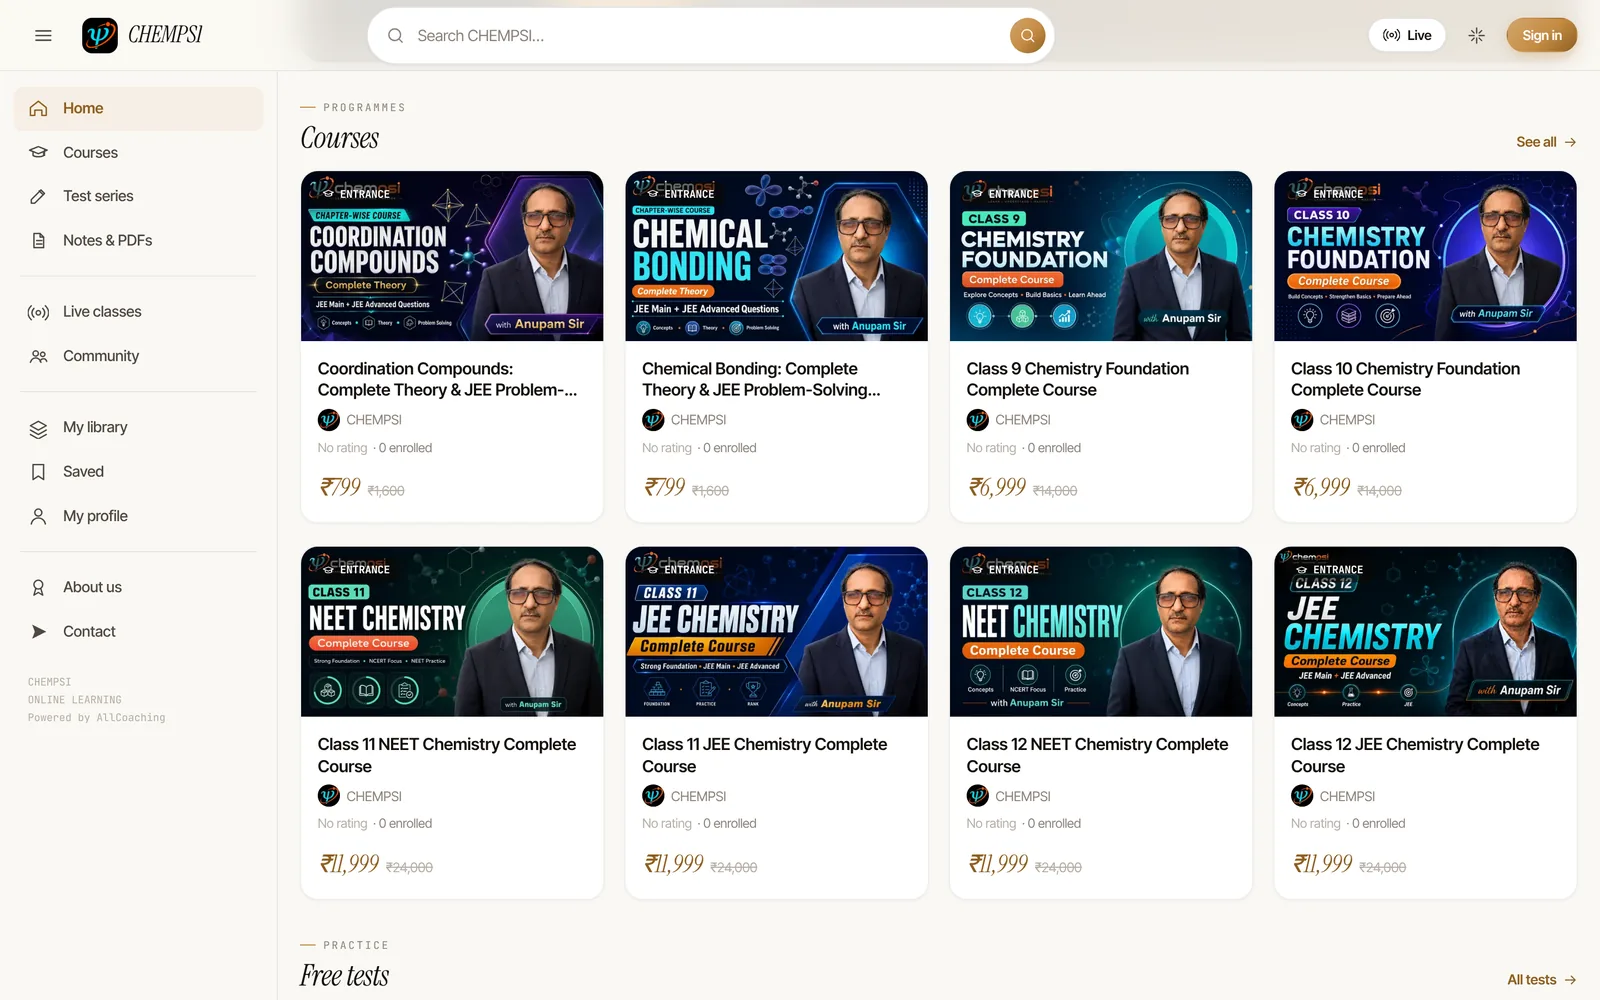Click 'Powered by AllCoaching' footer text
This screenshot has height=1000, width=1600.
96,718
